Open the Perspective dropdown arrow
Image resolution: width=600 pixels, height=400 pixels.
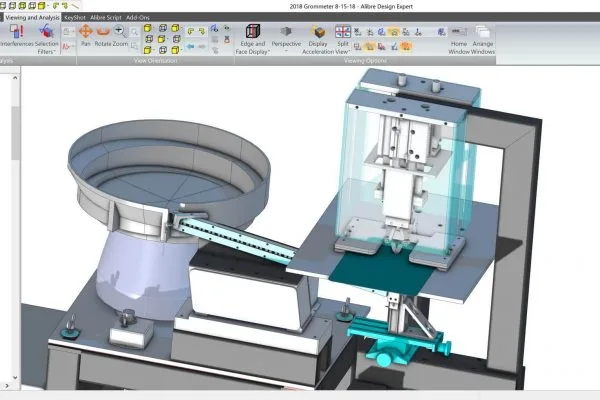tap(286, 51)
